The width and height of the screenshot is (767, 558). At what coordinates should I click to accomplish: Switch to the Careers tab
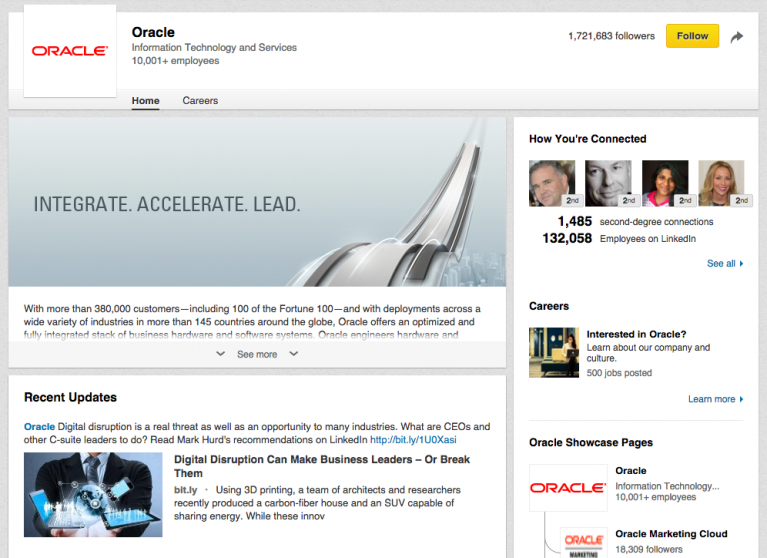pos(200,101)
